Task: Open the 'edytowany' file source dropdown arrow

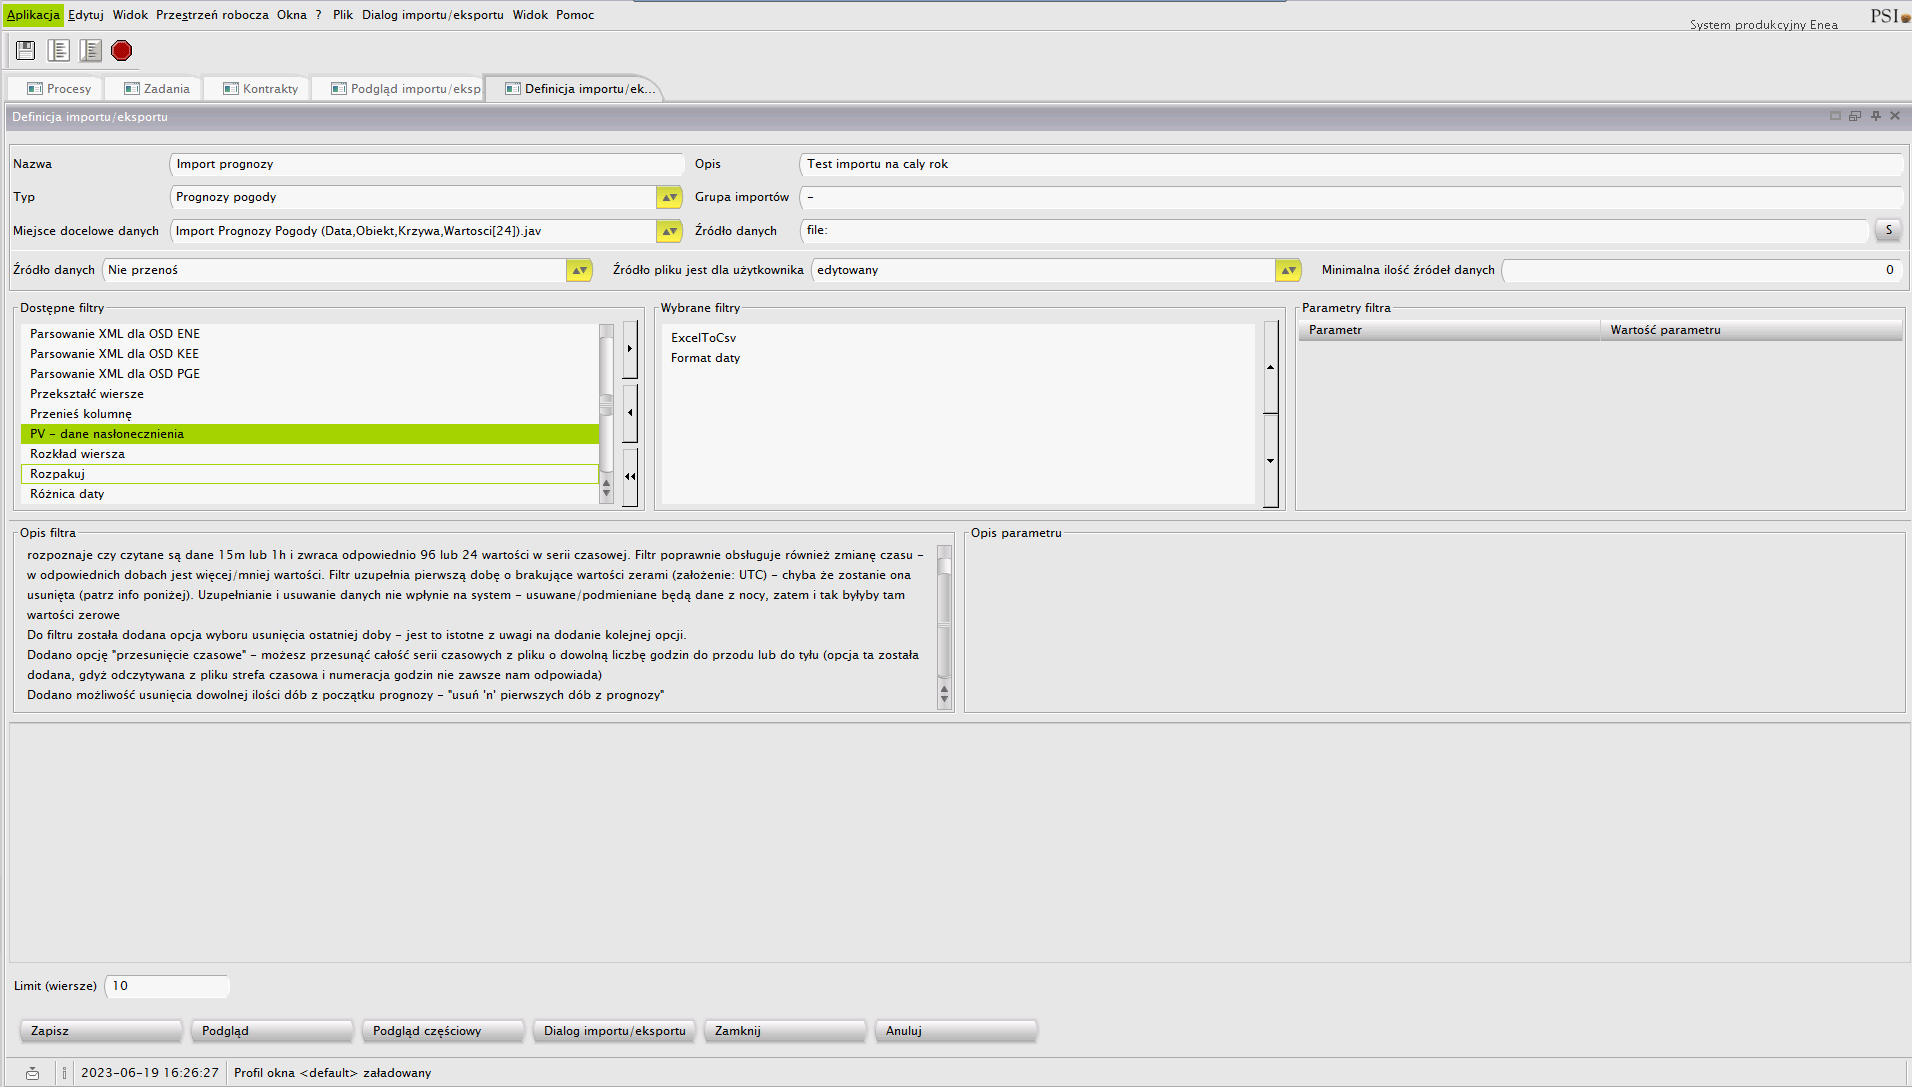Action: click(1288, 270)
